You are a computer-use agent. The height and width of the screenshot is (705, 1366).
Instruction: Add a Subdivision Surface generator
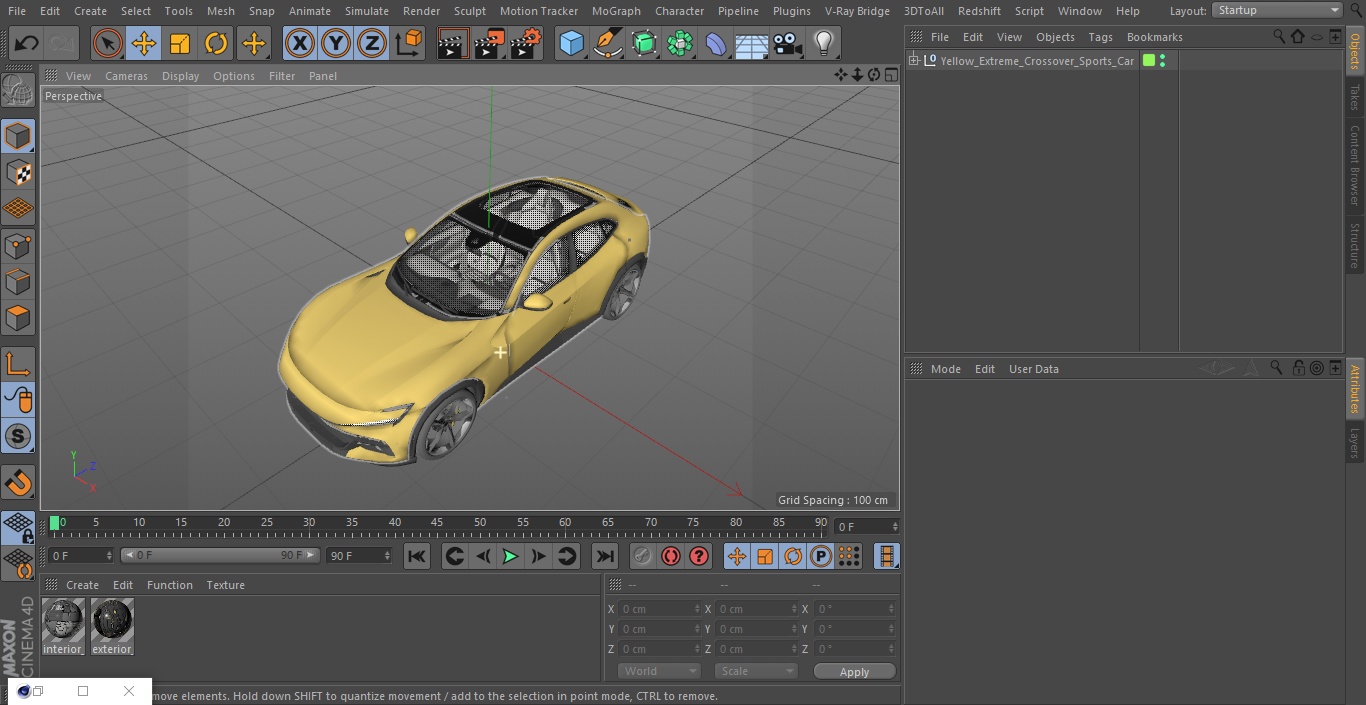click(x=644, y=43)
